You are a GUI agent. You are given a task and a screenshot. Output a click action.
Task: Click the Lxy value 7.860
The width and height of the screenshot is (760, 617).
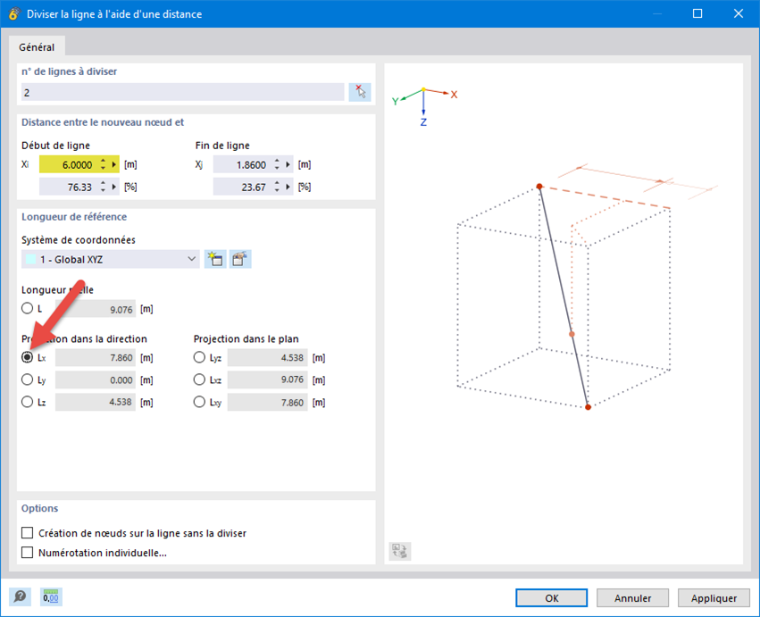268,402
